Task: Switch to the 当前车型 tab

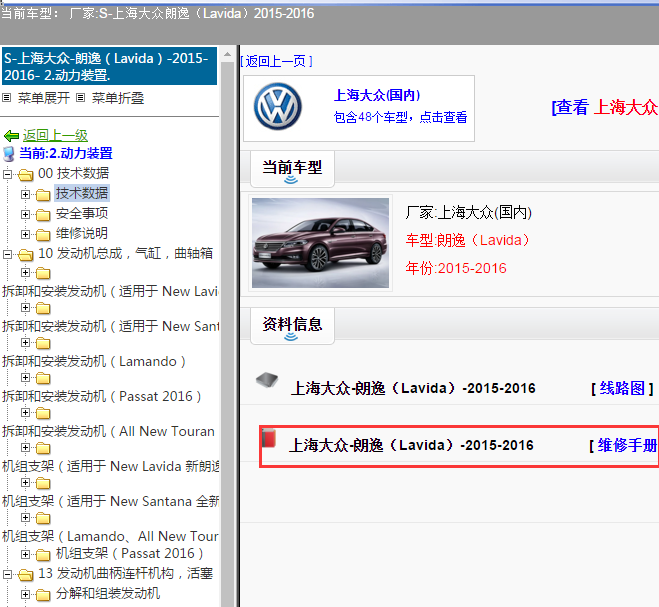Action: pos(292,168)
